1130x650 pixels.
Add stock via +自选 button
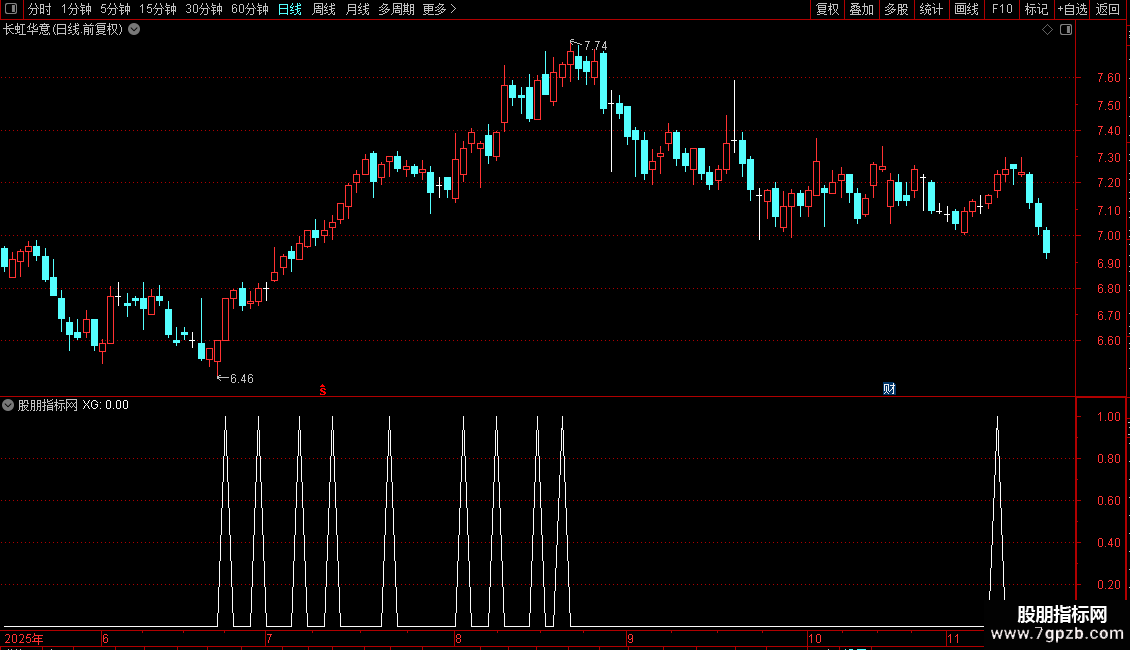[1072, 9]
